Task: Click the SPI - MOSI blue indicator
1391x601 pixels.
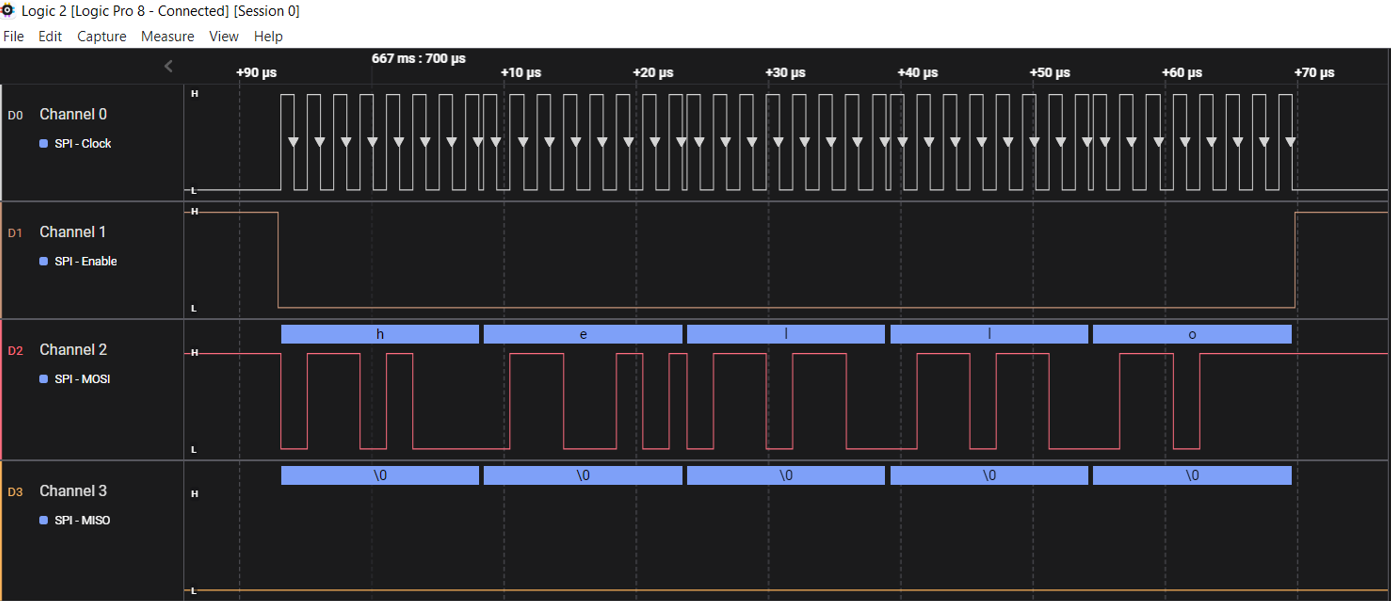Action: pos(43,380)
